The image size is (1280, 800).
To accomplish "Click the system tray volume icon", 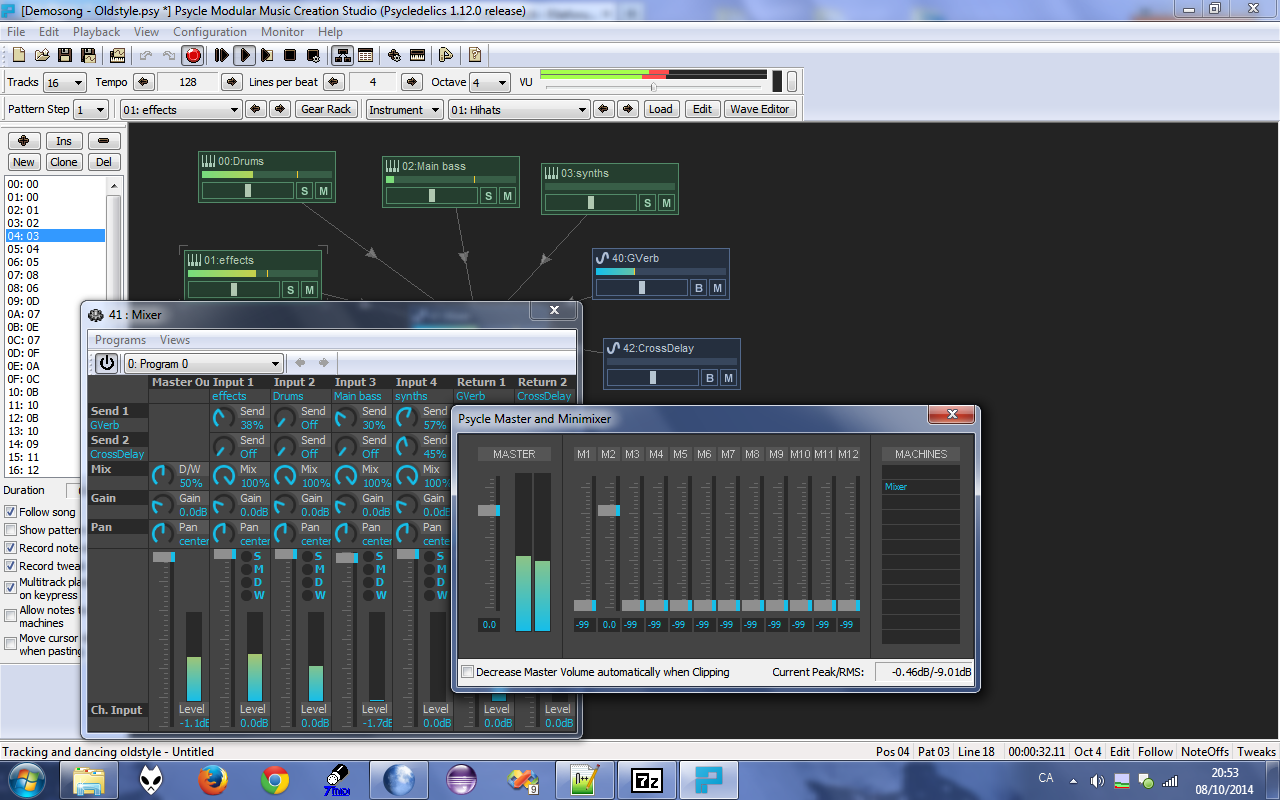I will click(x=1097, y=780).
